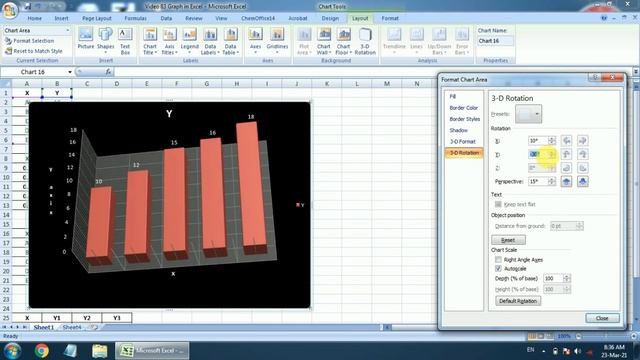Viewport: 640px width, 360px height.
Task: Adjust the Depth percent spinner
Action: tap(567, 278)
